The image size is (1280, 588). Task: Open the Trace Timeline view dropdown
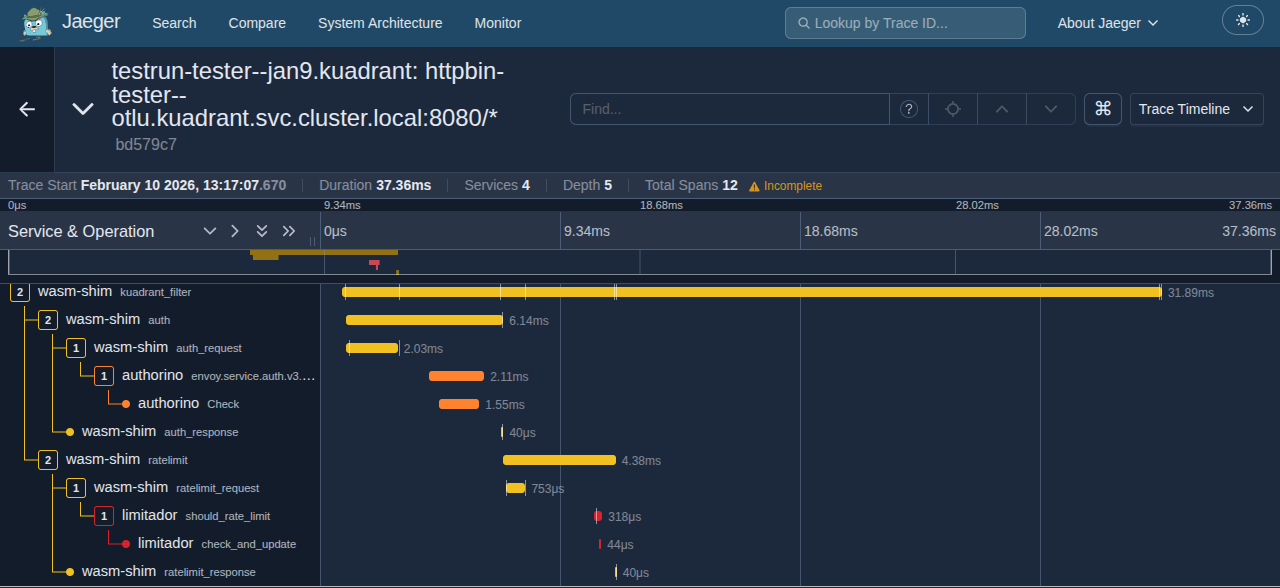(x=1196, y=109)
